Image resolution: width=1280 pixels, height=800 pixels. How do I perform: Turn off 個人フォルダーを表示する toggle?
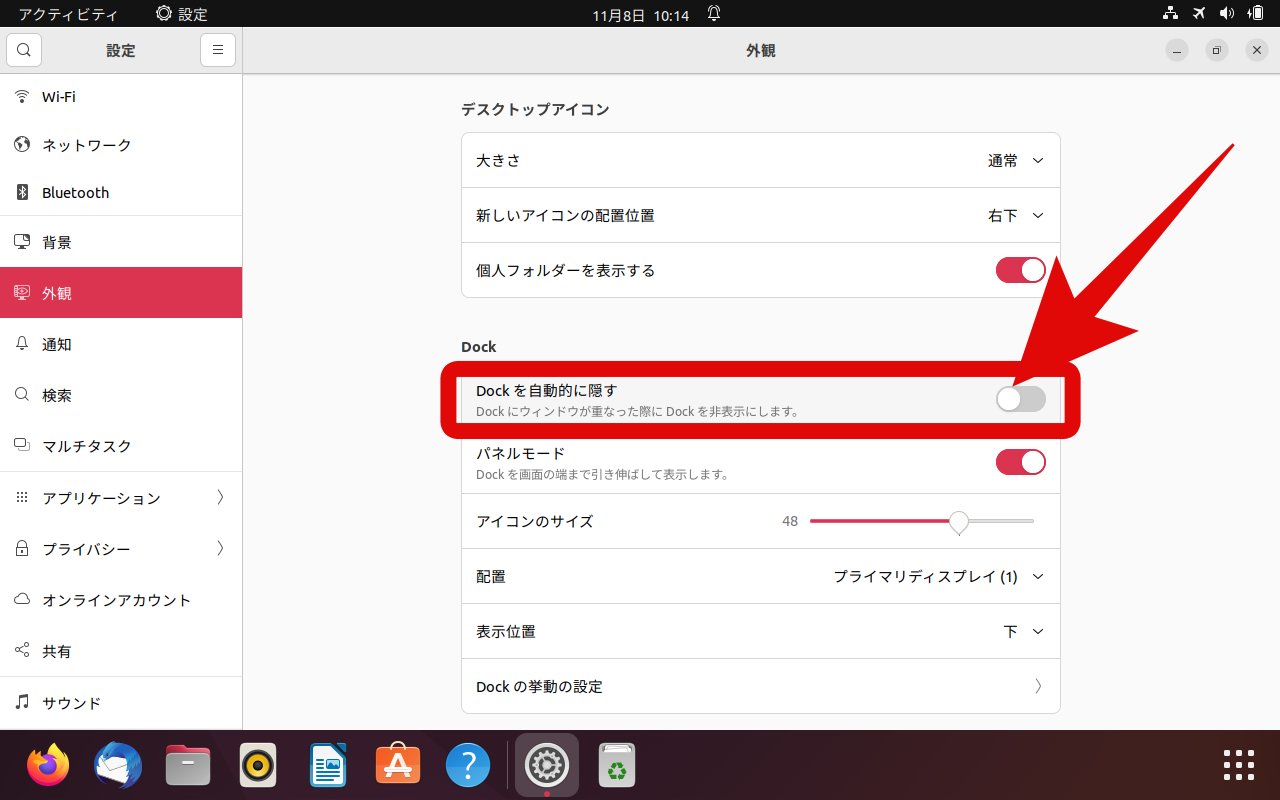point(1020,270)
